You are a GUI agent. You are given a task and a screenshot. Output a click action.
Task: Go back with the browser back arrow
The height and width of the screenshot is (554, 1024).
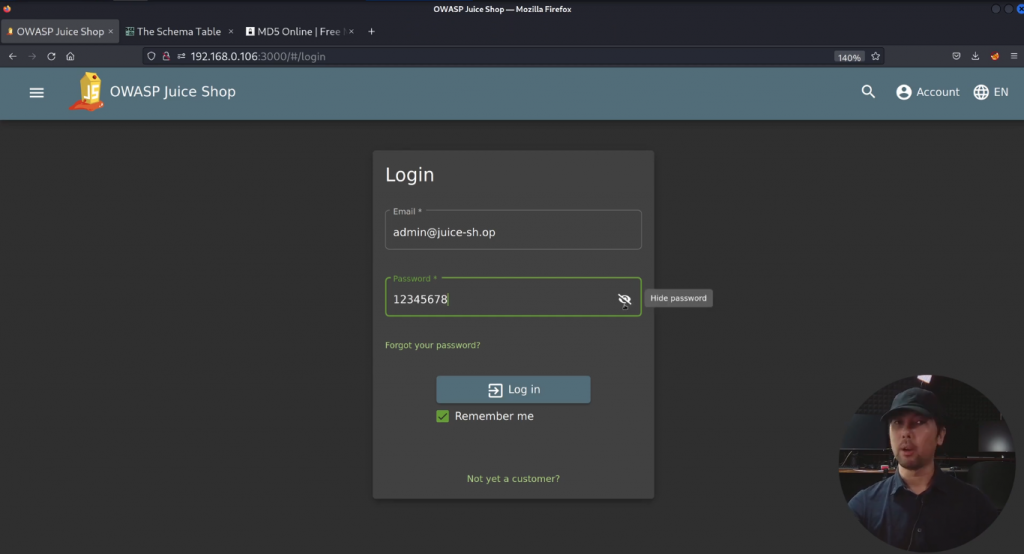point(12,57)
